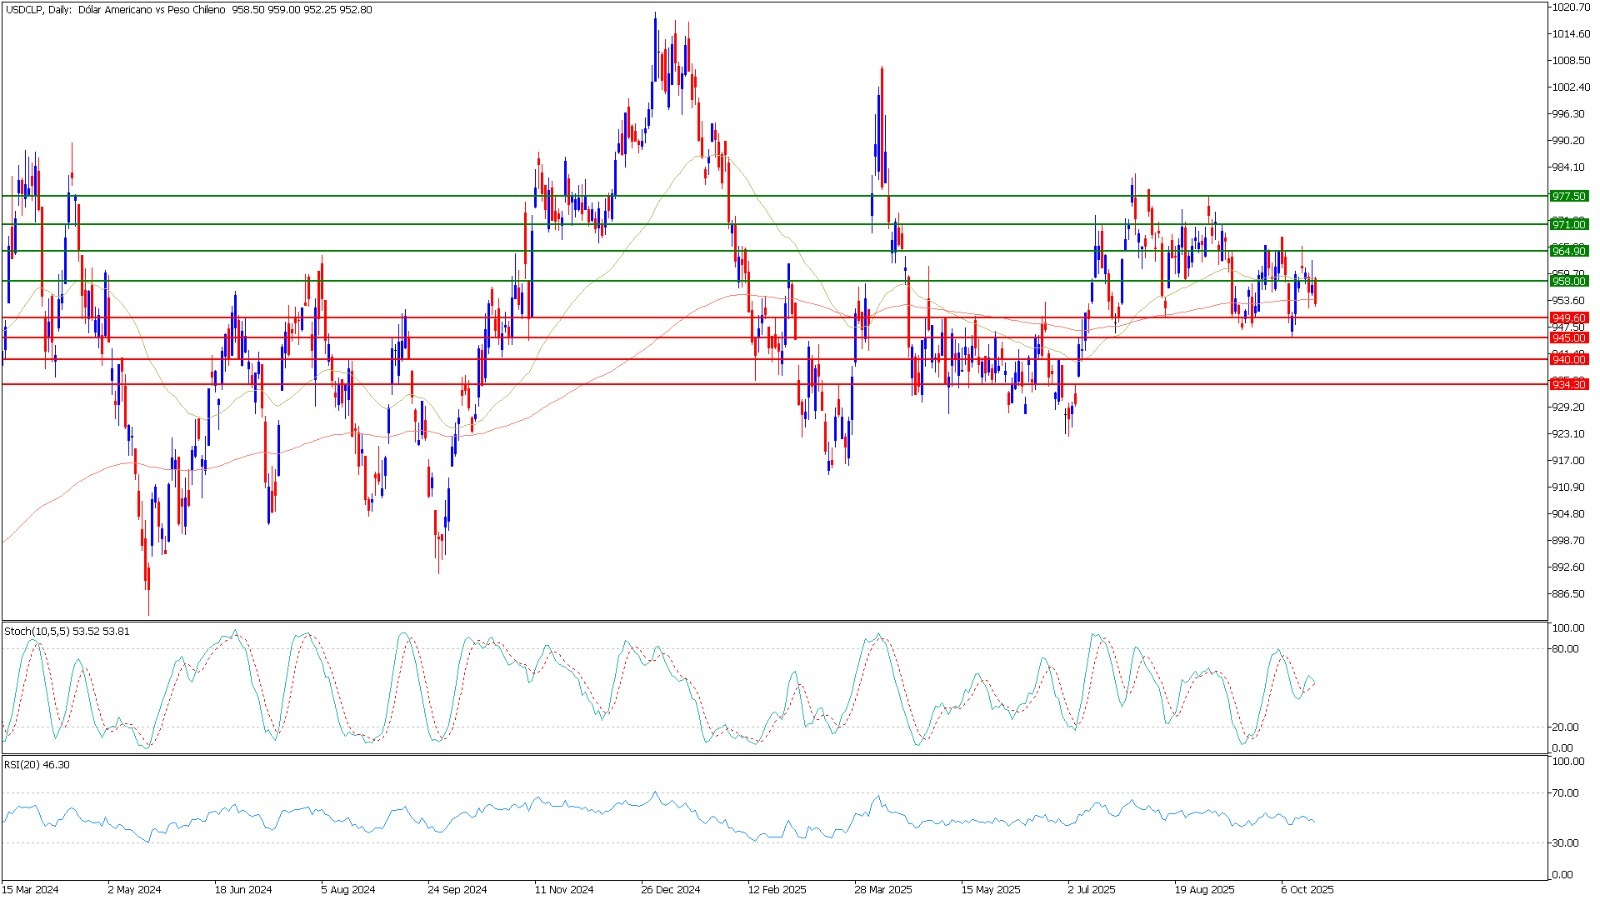Click the latest candle on the price chart
Screen dimensions: 1600x900
[1315, 292]
